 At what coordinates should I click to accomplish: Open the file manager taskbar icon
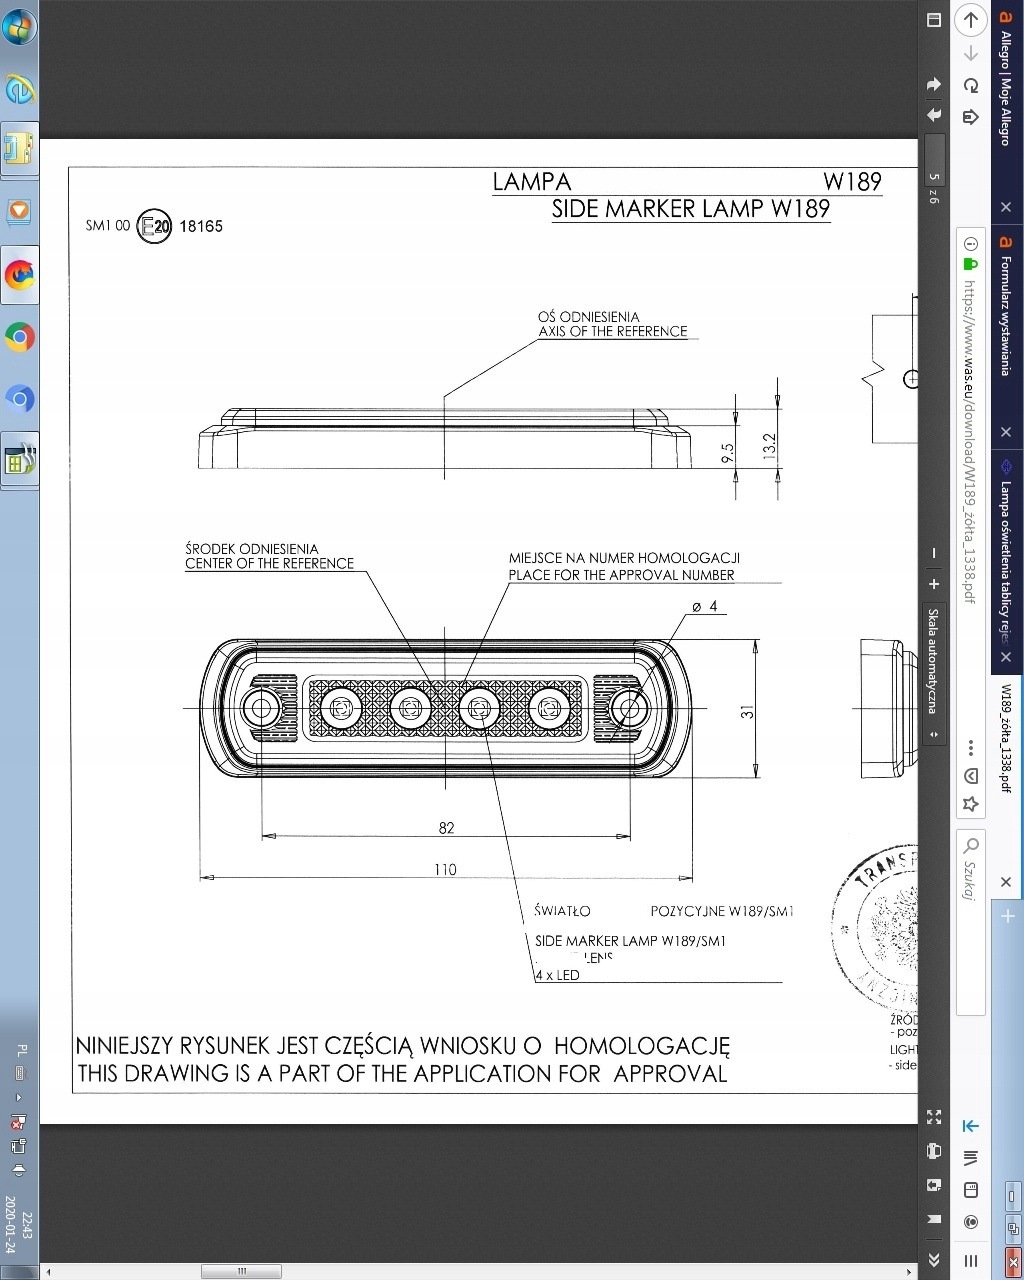[x=19, y=150]
